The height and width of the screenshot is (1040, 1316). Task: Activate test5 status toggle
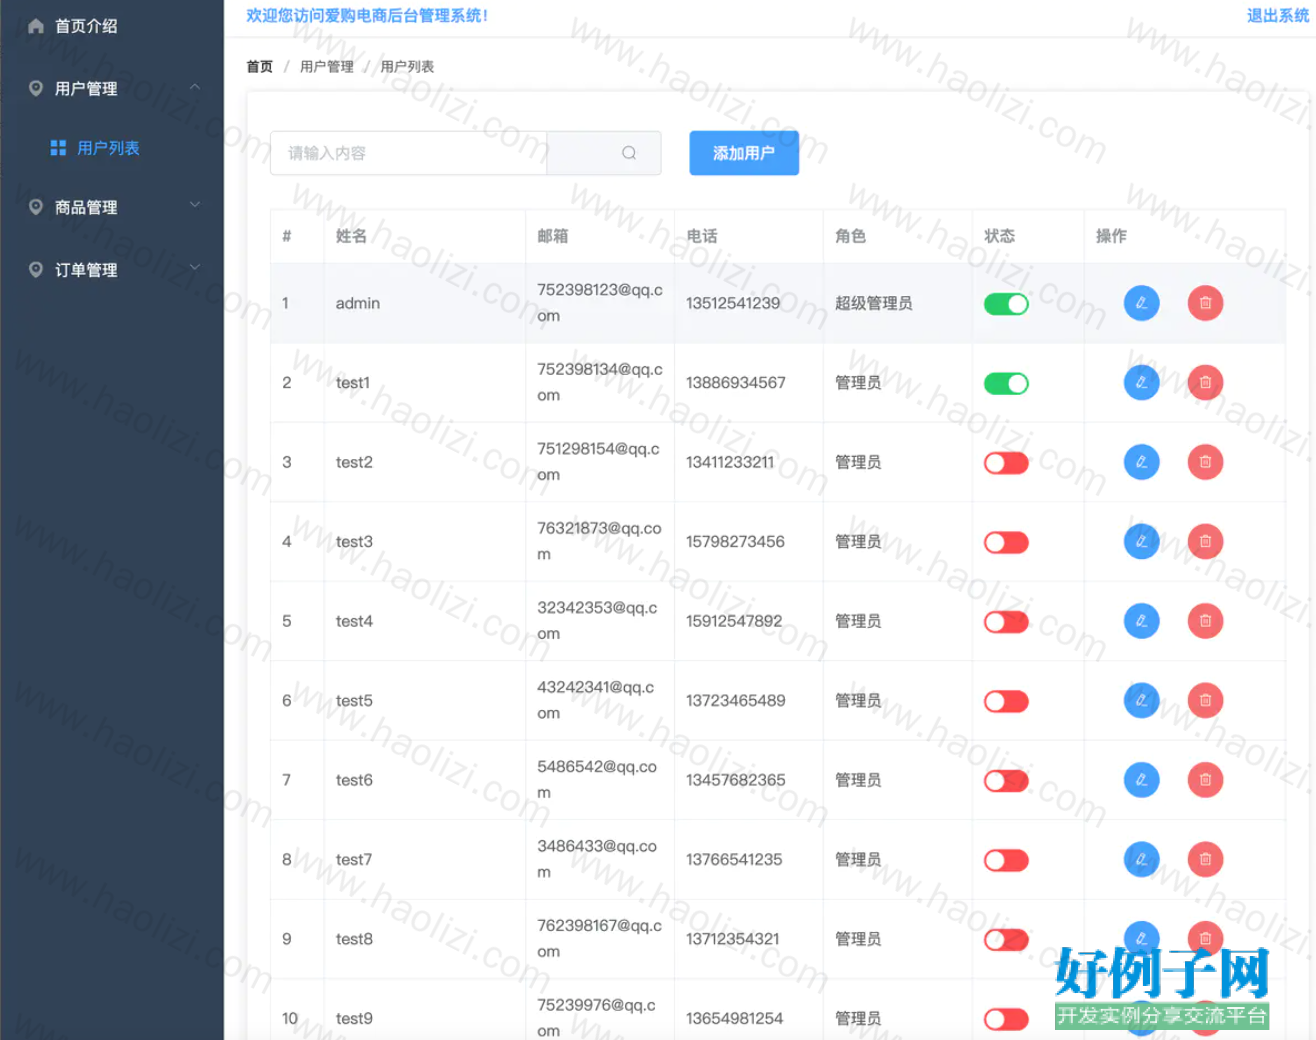(x=1006, y=701)
